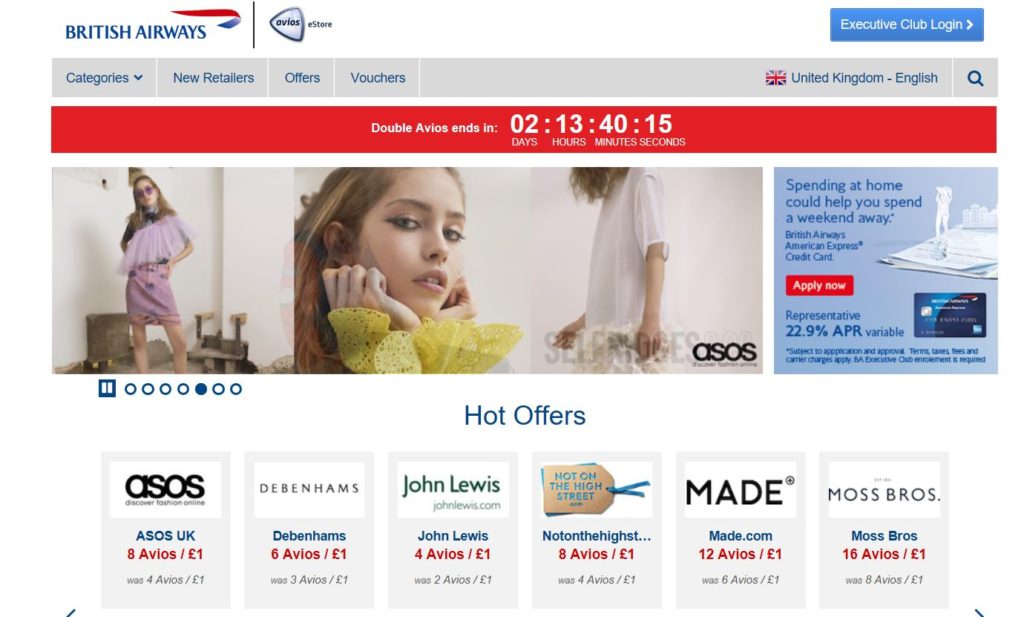
Task: Click the Executive Club Login button
Action: [906, 25]
